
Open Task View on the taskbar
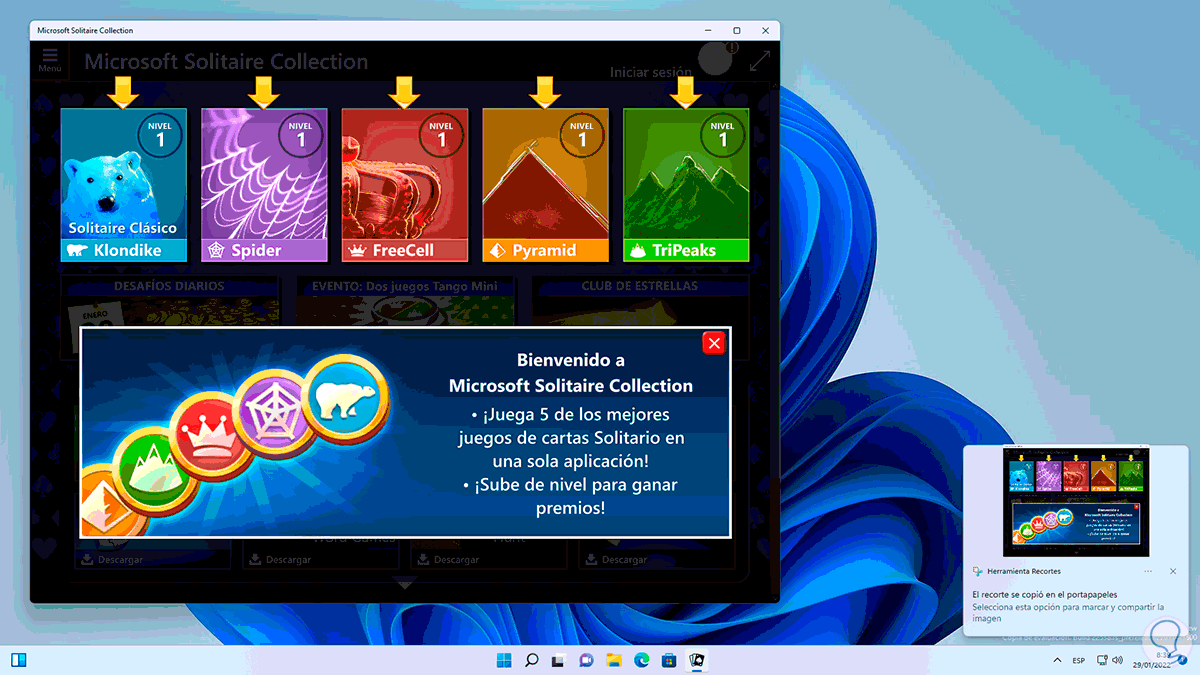[559, 660]
